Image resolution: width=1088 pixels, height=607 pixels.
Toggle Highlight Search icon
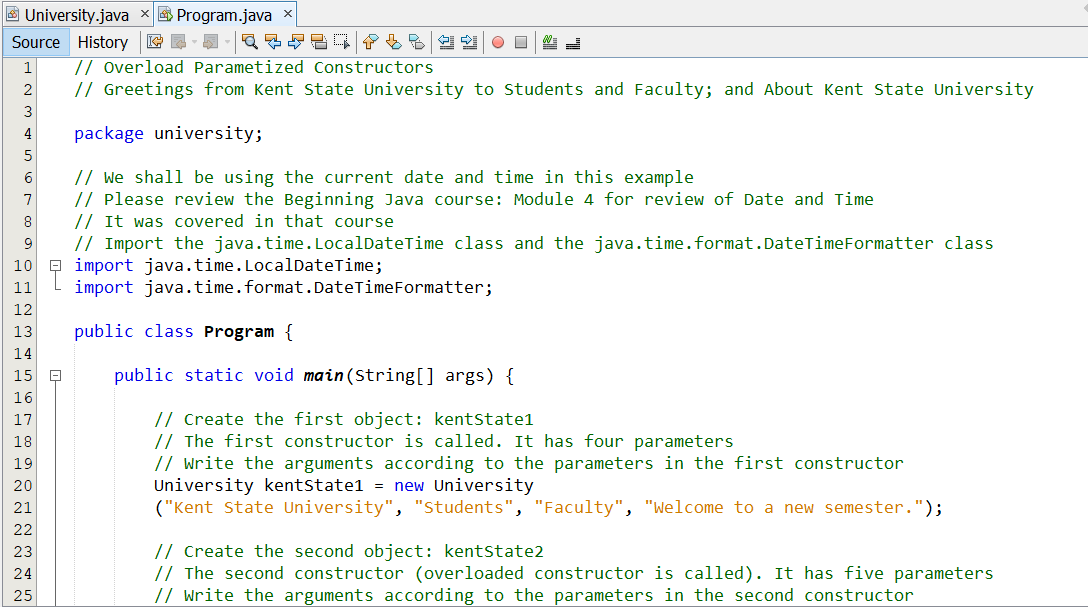click(x=319, y=42)
